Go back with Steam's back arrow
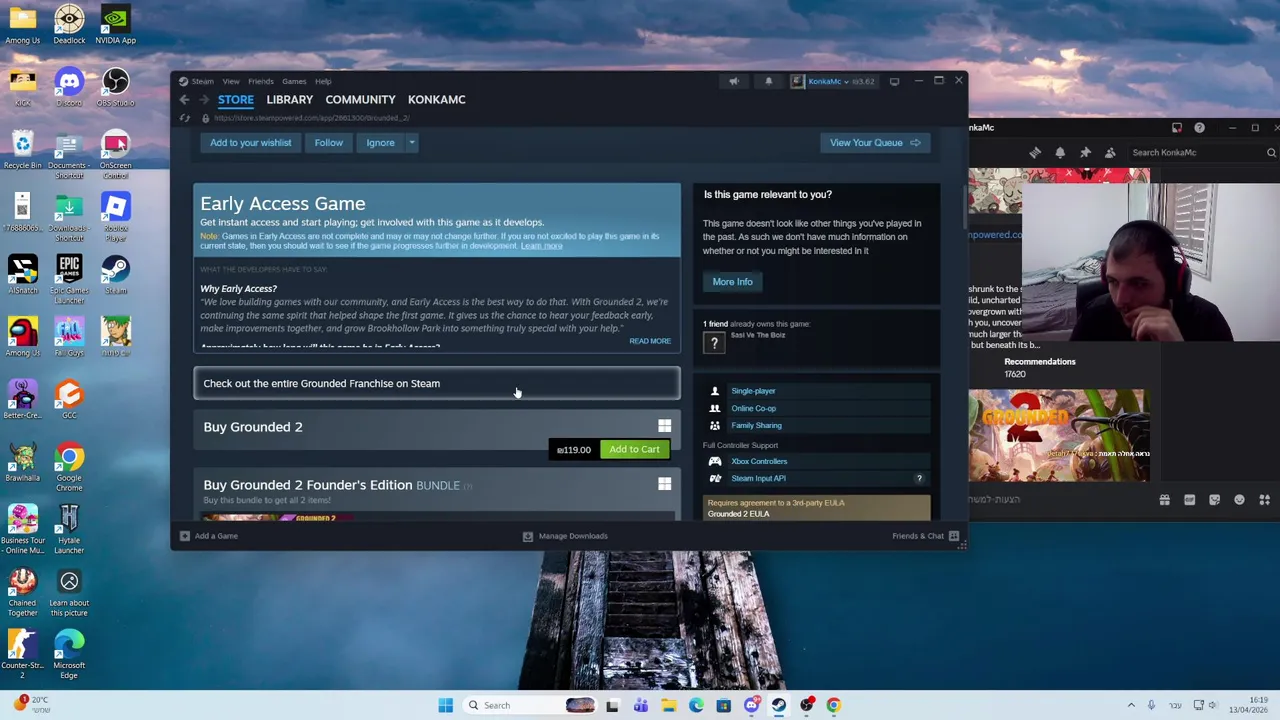 (x=184, y=99)
